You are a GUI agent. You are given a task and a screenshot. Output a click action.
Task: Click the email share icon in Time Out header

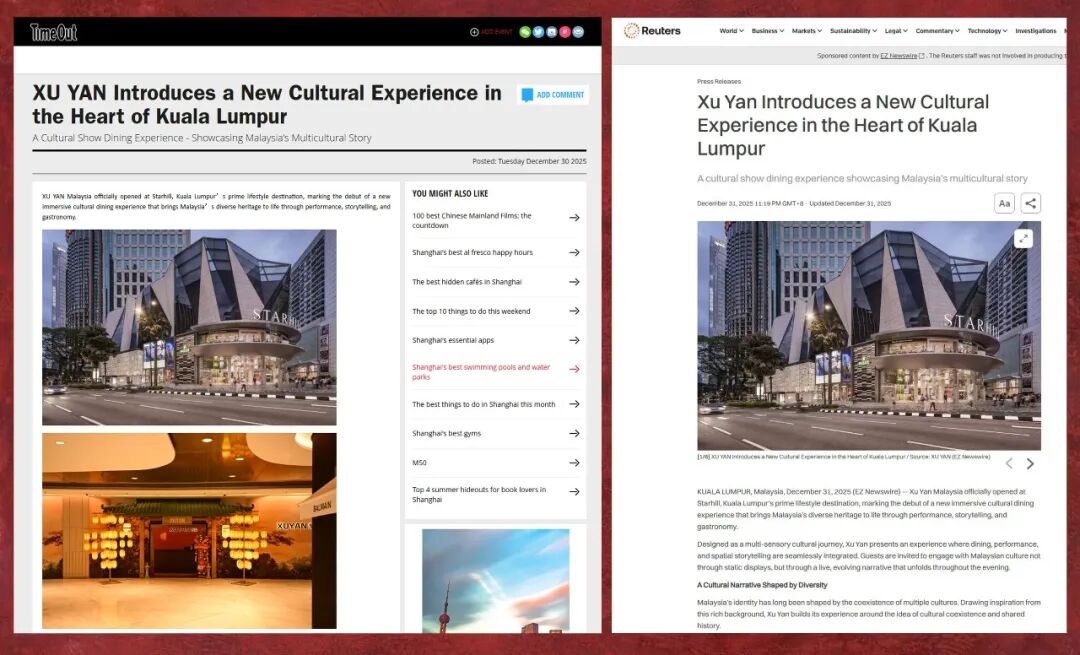[578, 32]
